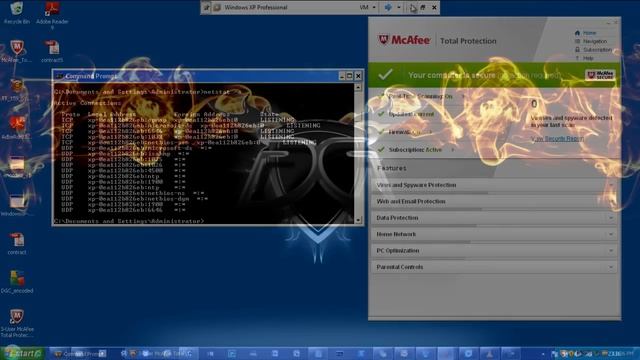Select the contract PDF desktop icon
Image resolution: width=640 pixels, height=360 pixels.
tap(17, 244)
